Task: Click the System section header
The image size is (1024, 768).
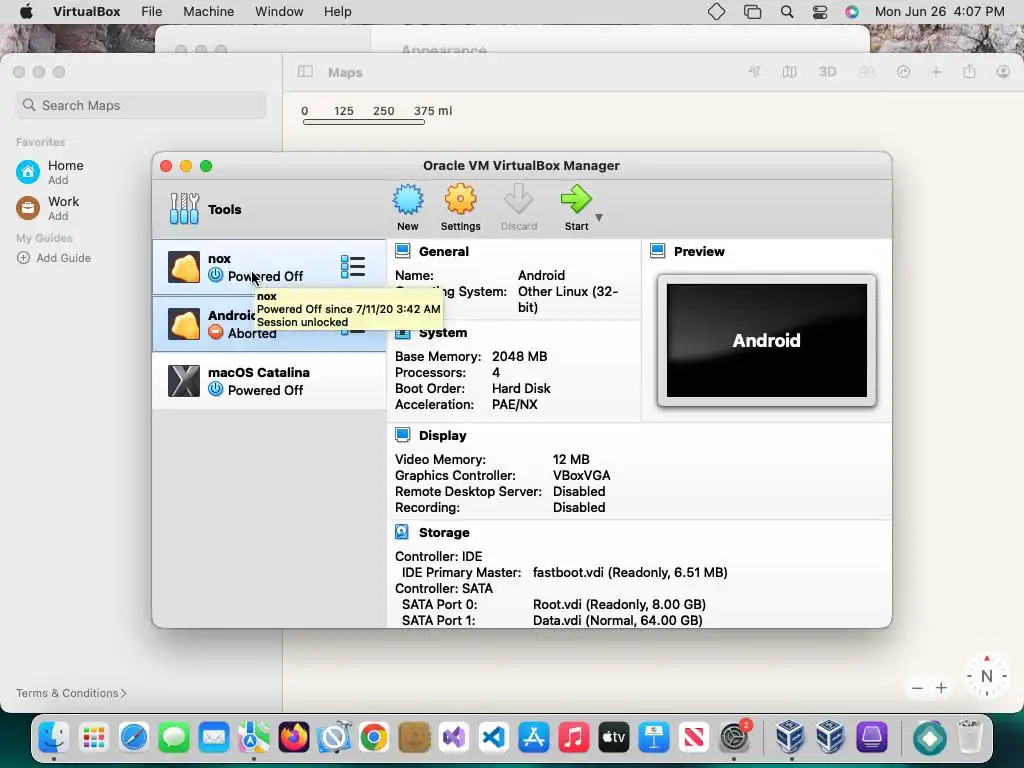Action: coord(443,332)
